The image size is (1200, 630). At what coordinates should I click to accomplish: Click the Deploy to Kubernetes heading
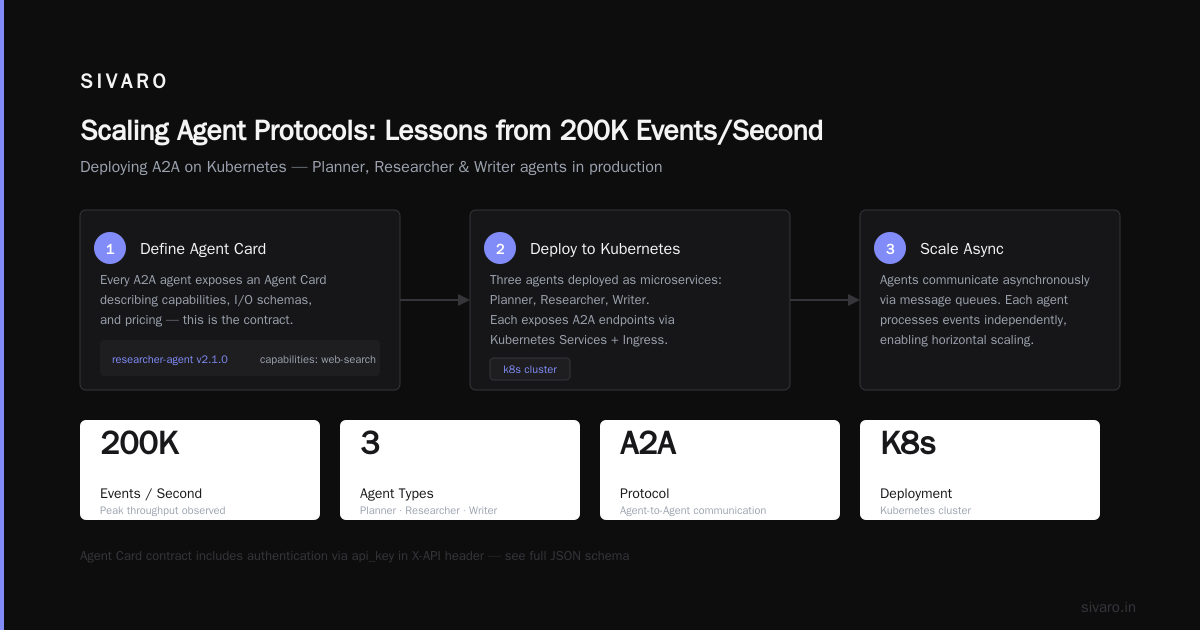pos(605,249)
